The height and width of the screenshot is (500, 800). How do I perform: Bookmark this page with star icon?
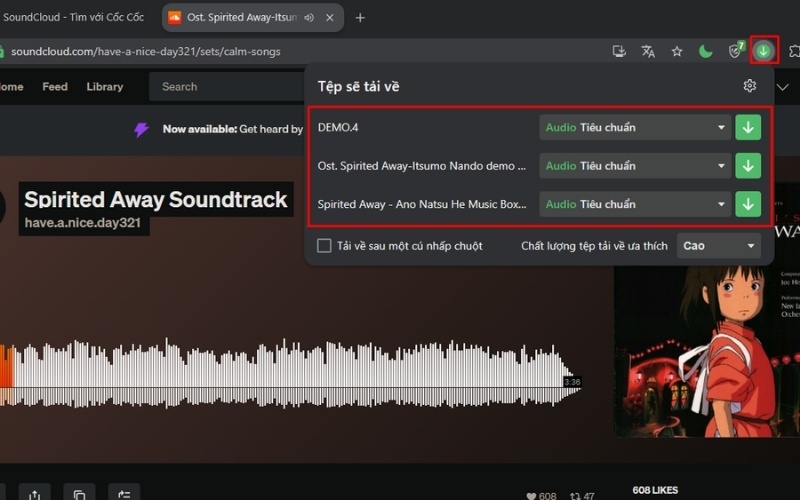click(x=677, y=51)
